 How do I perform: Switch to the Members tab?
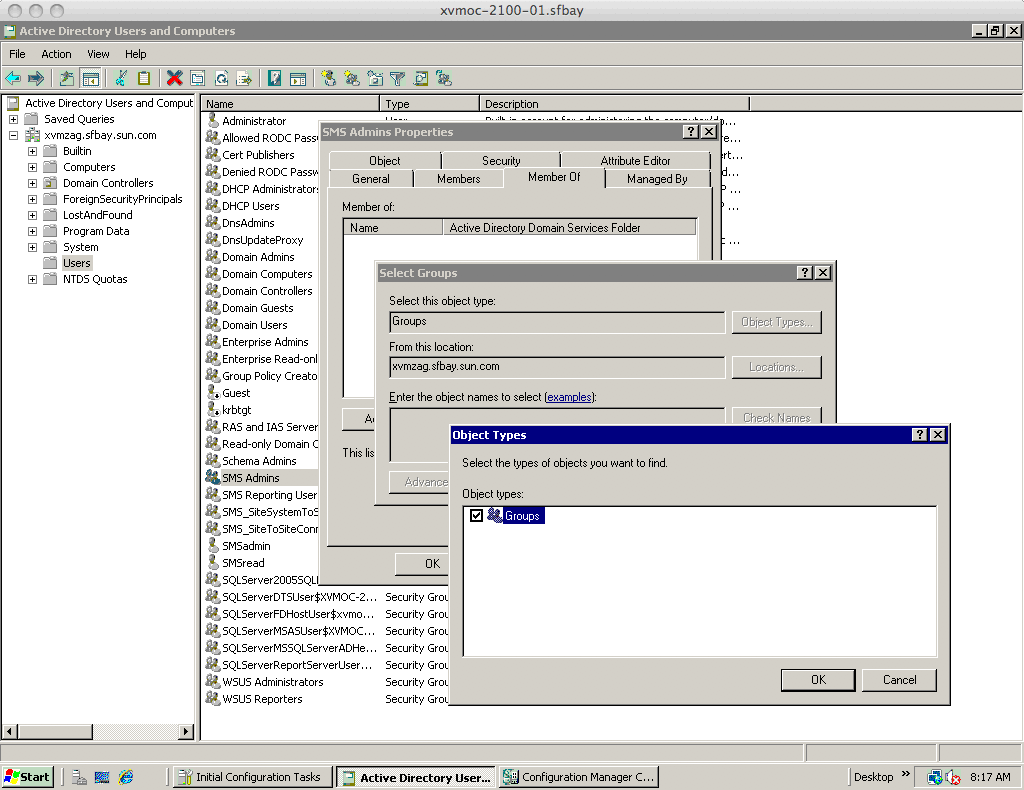458,179
